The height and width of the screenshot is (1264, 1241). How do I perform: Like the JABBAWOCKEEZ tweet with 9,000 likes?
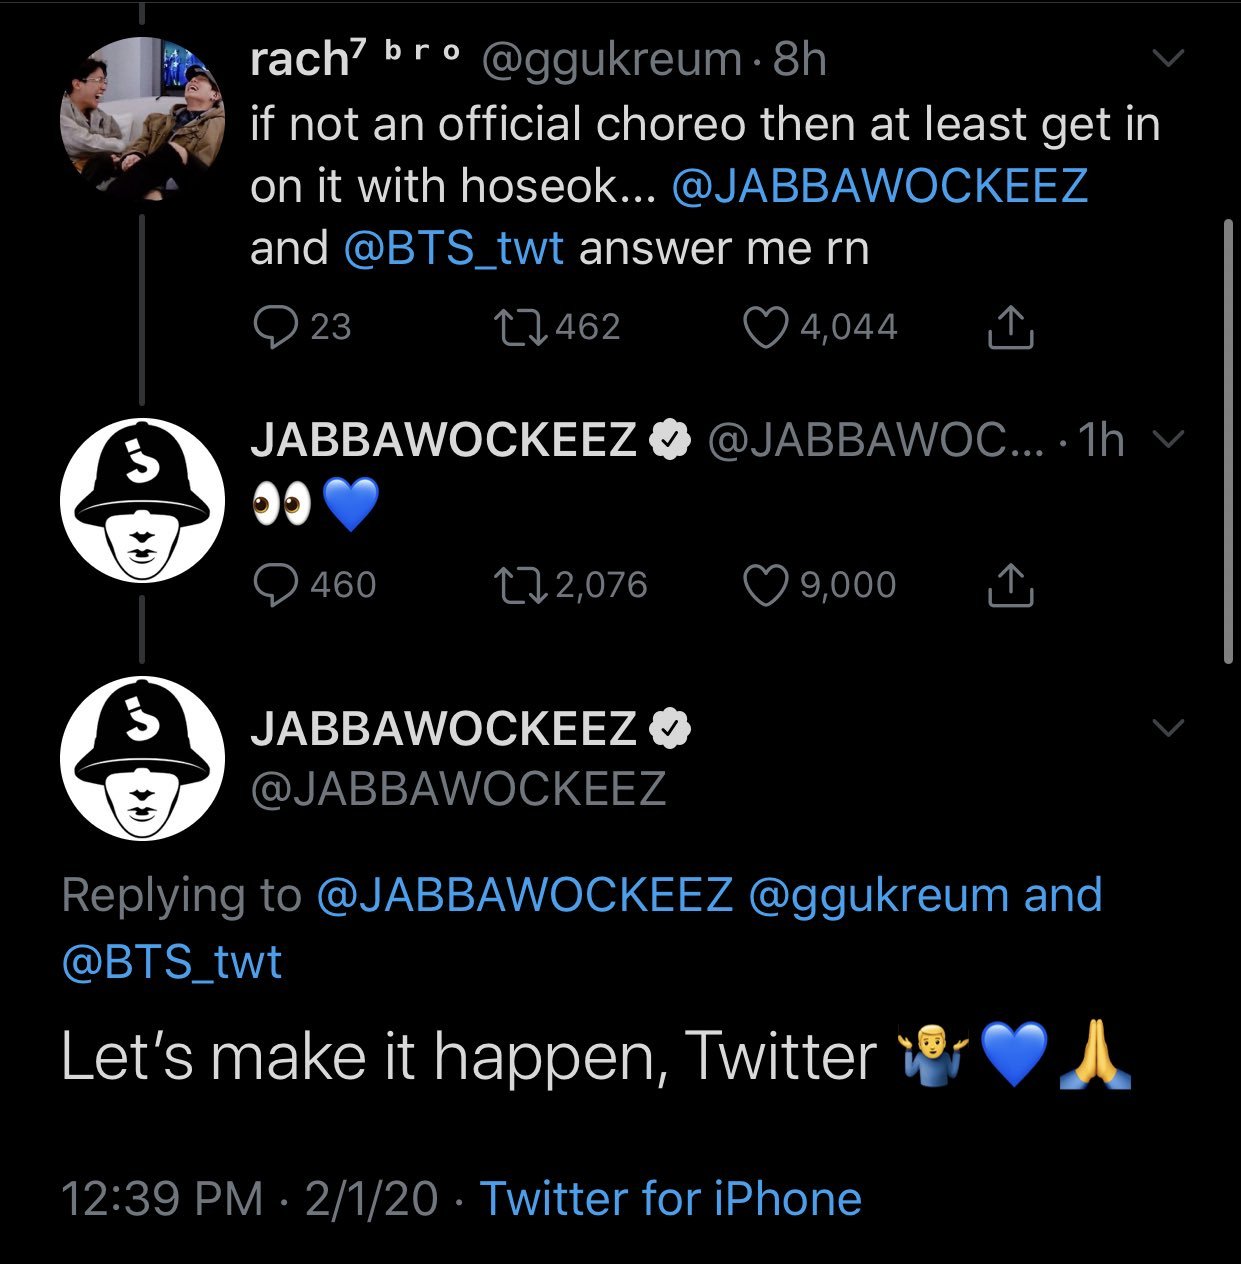click(765, 585)
